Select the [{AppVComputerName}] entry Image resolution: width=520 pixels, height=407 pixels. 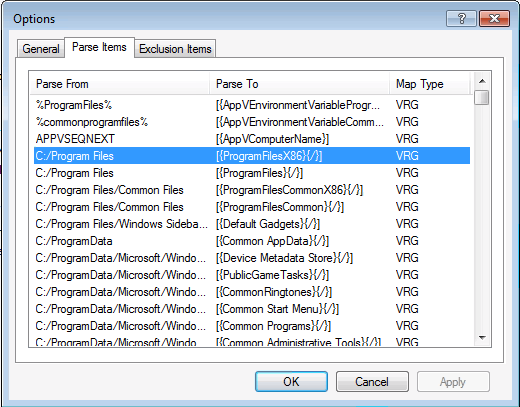point(272,139)
